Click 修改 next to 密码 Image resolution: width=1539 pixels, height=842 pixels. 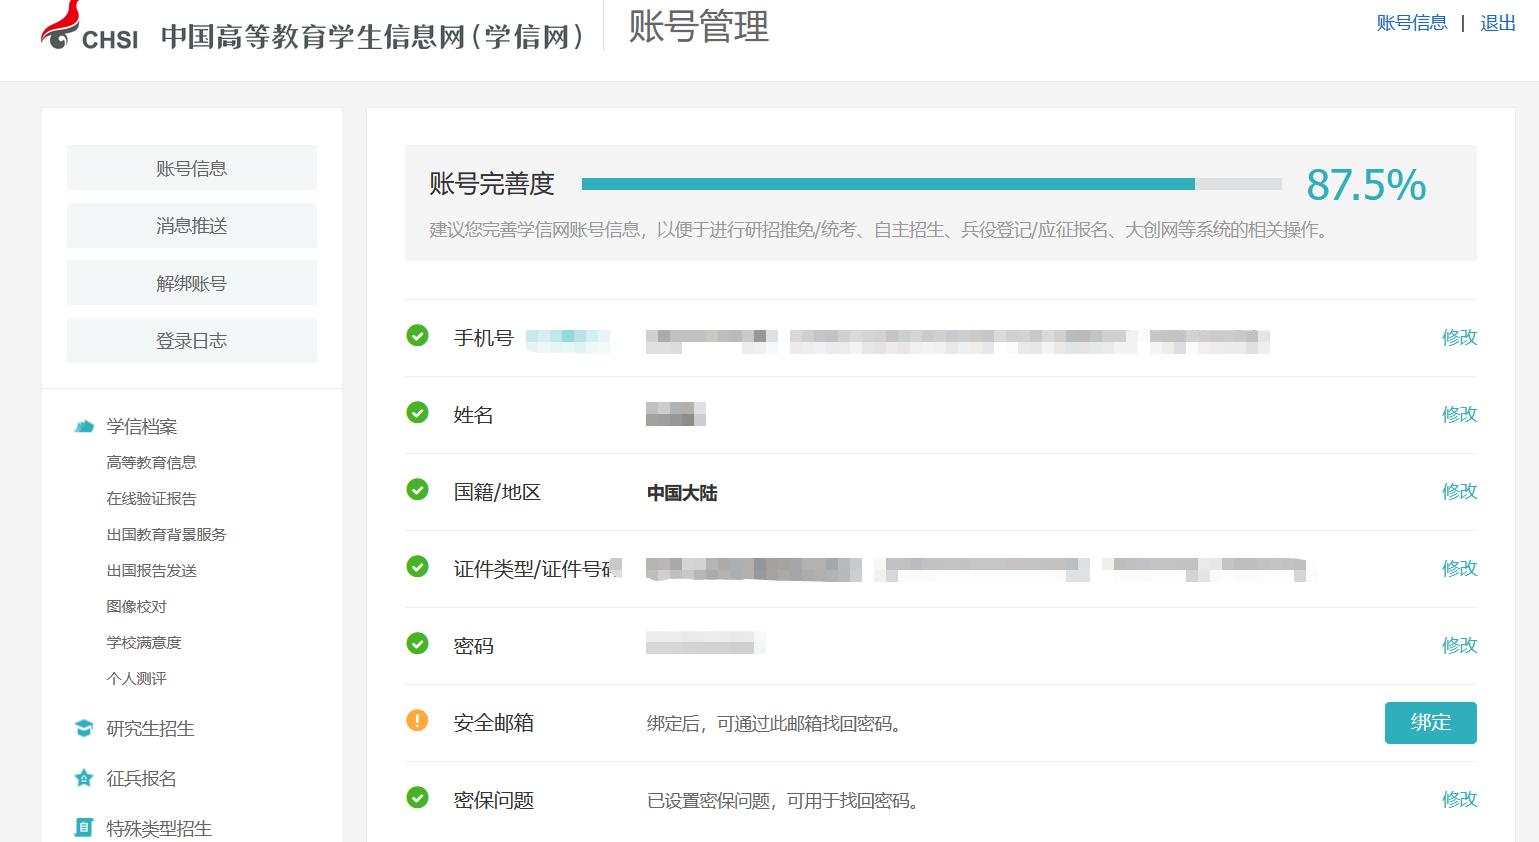point(1459,645)
